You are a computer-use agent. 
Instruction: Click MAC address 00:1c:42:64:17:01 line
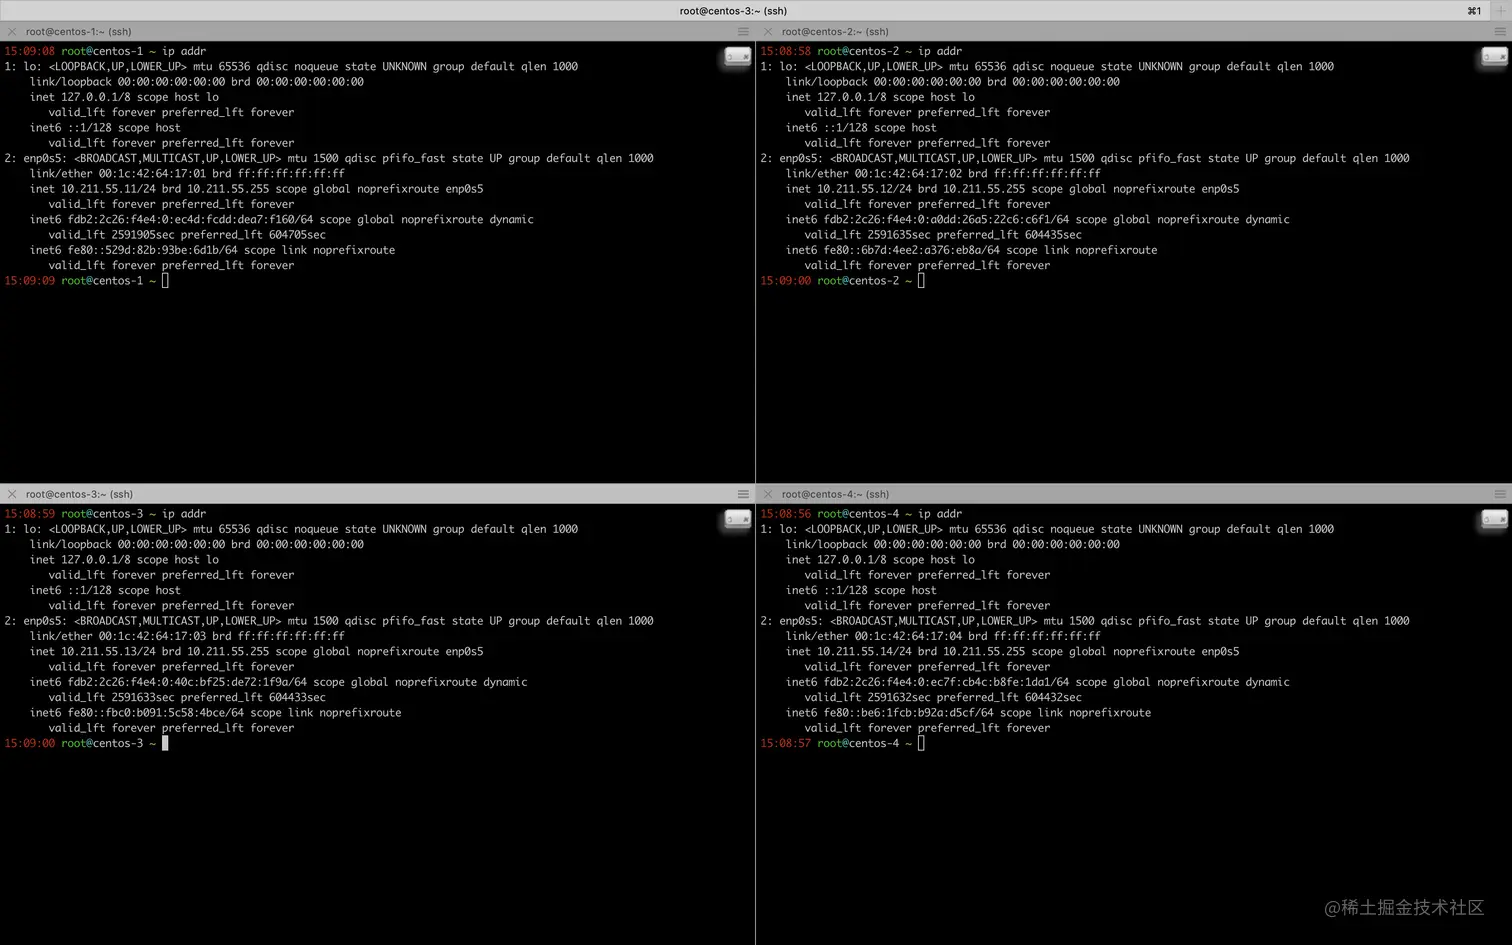tap(187, 173)
